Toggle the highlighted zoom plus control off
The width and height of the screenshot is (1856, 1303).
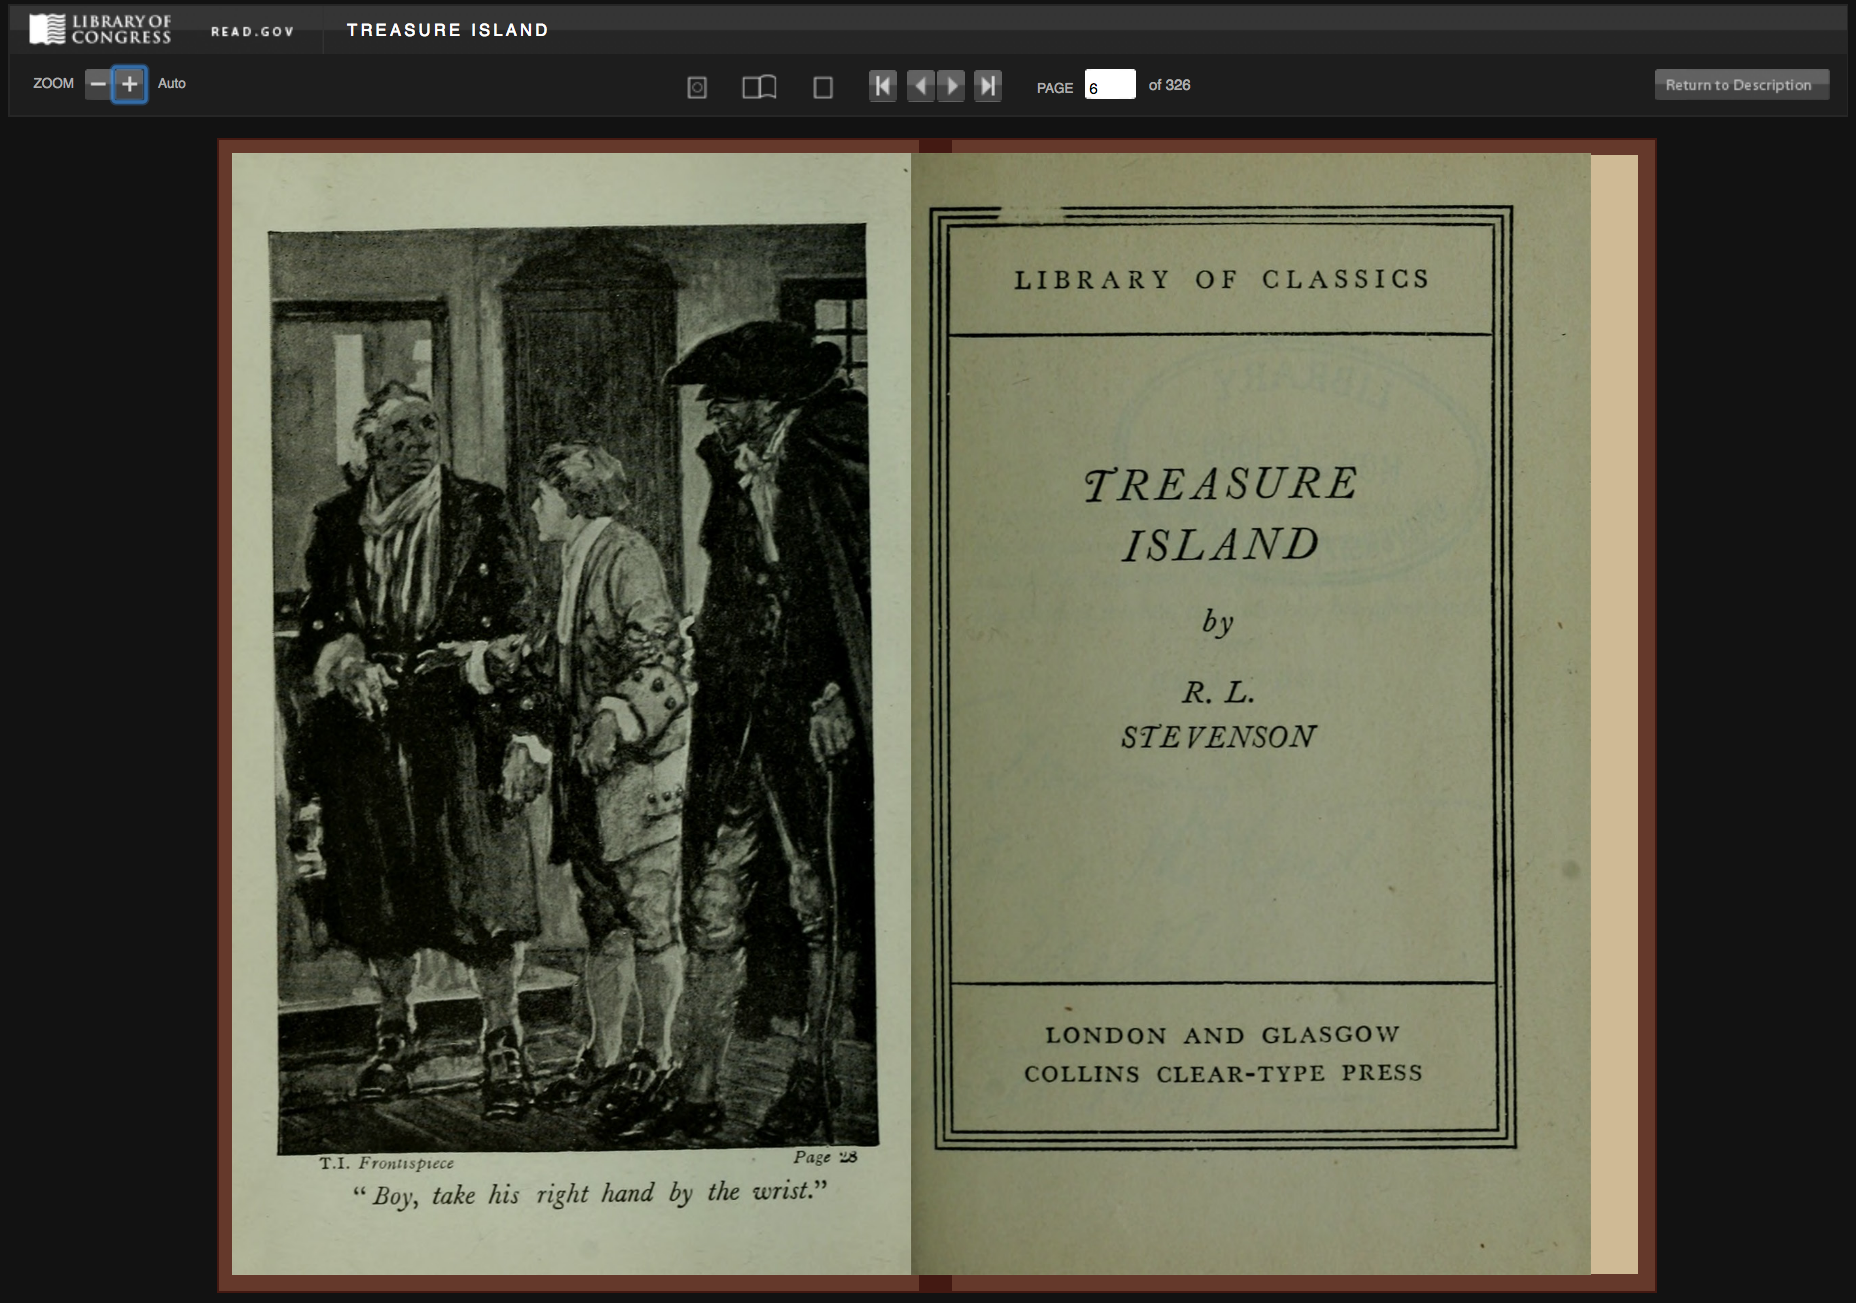(x=128, y=84)
